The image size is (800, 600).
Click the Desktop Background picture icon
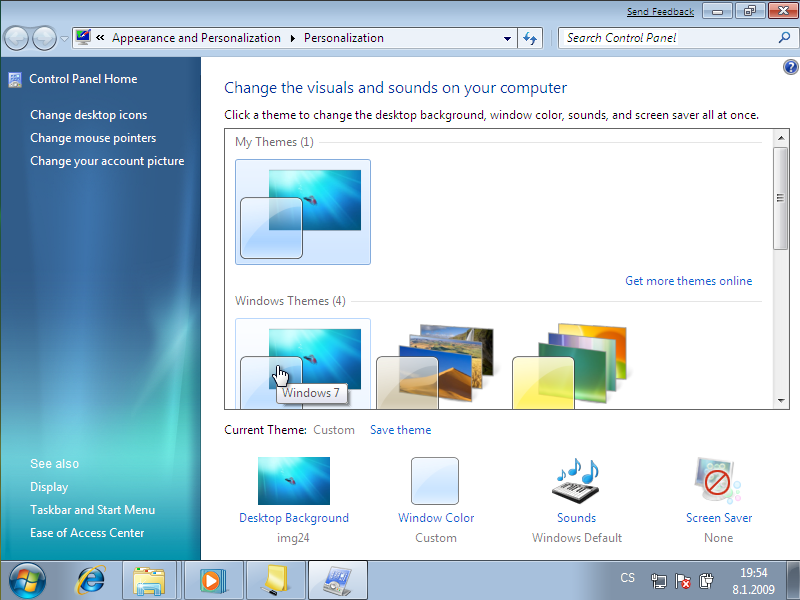294,481
